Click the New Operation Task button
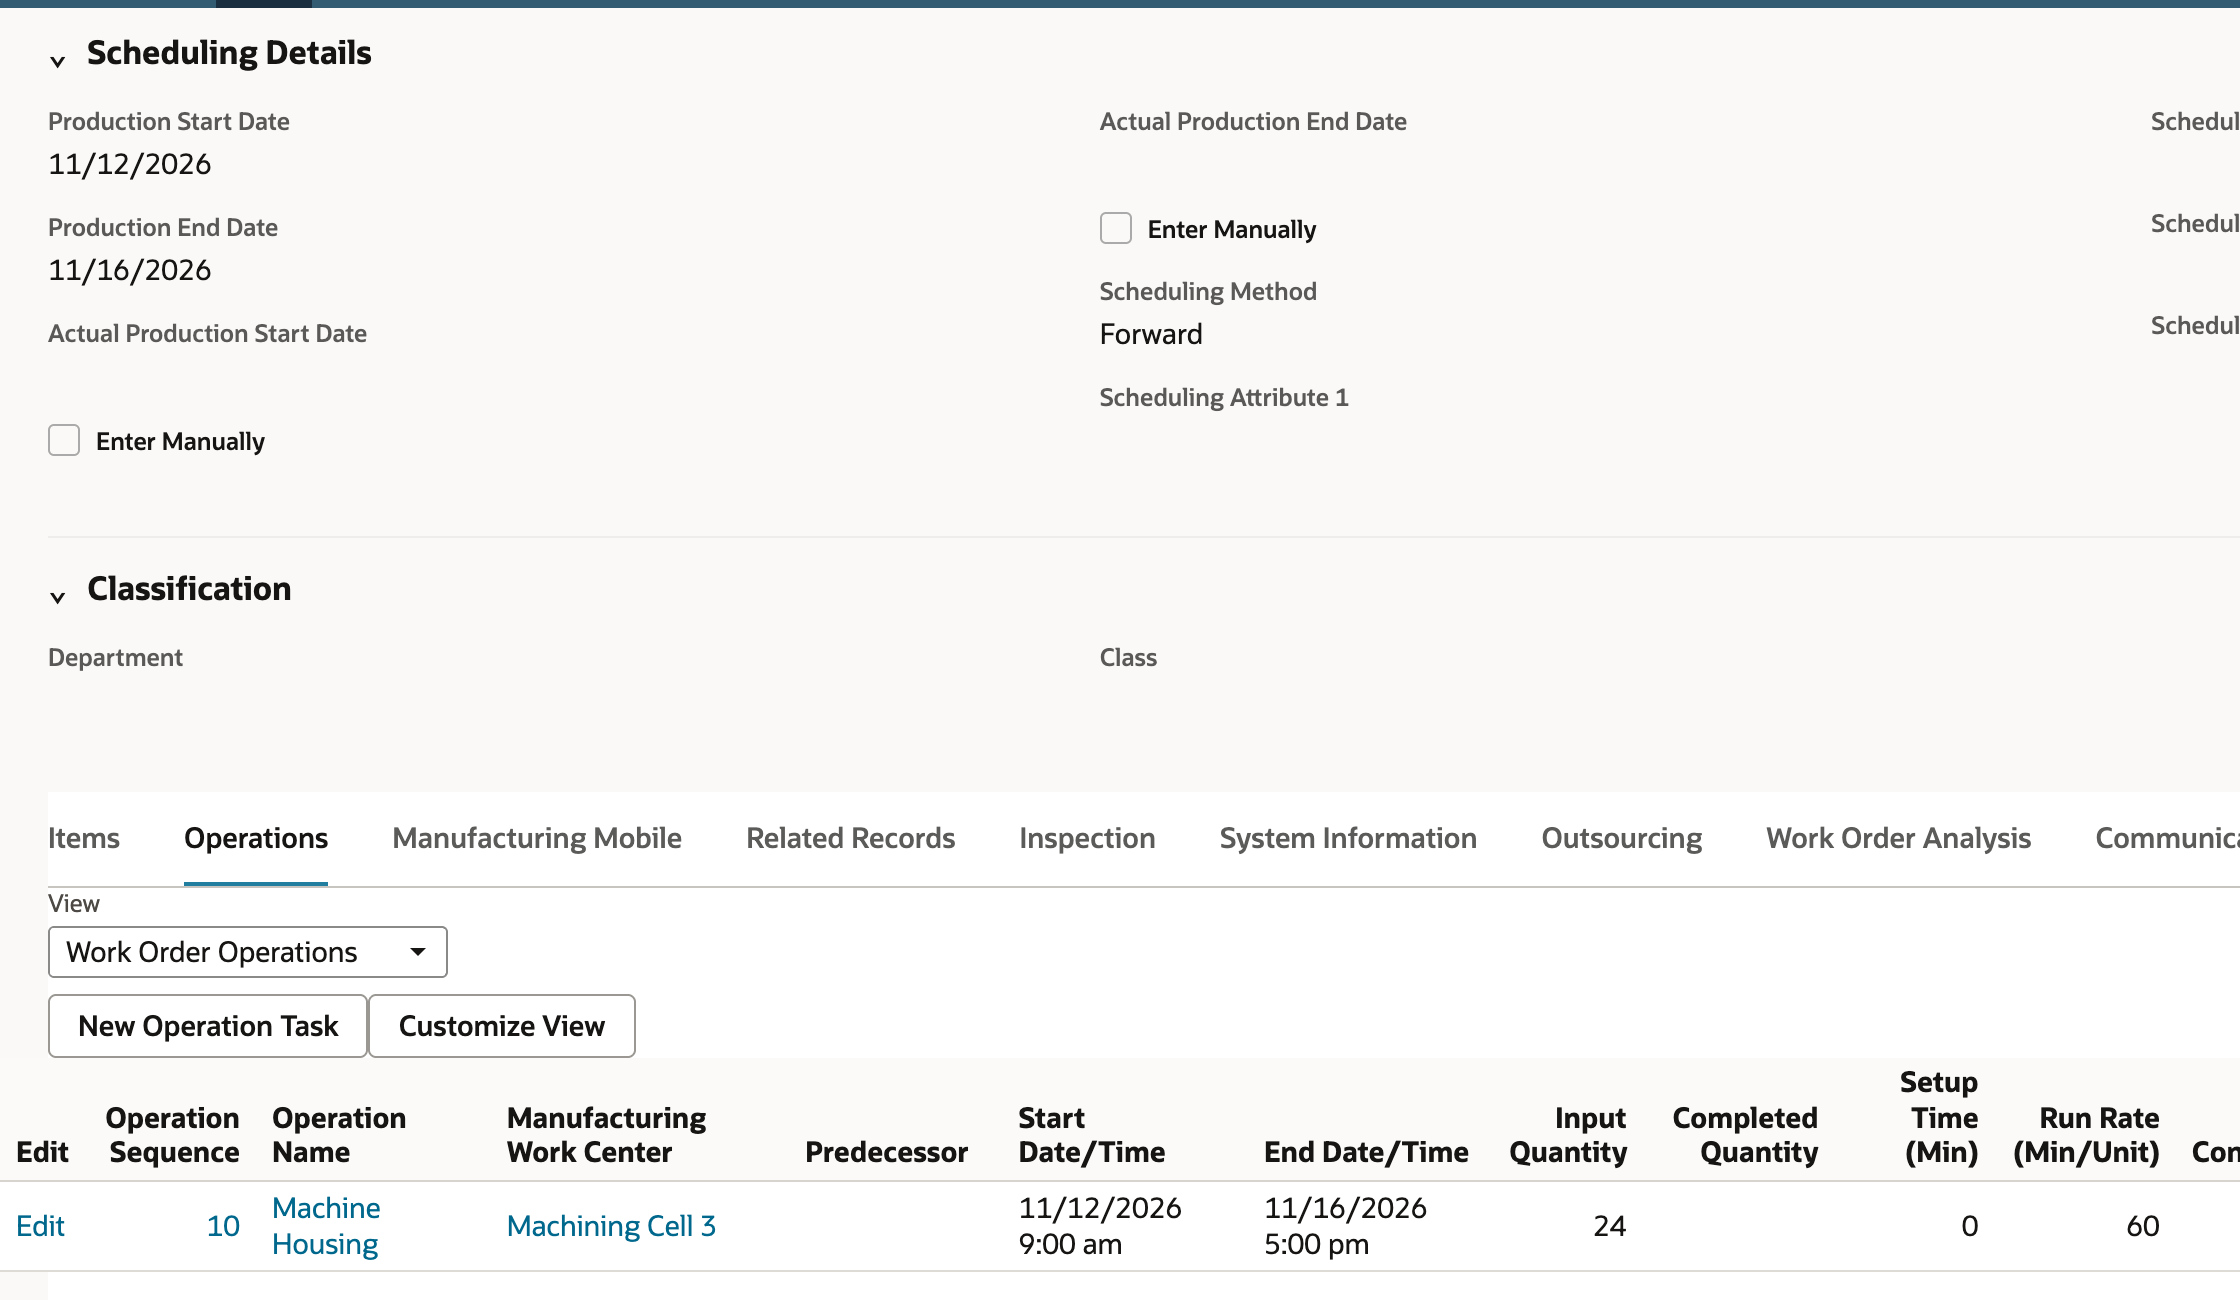The image size is (2240, 1300). (x=208, y=1026)
